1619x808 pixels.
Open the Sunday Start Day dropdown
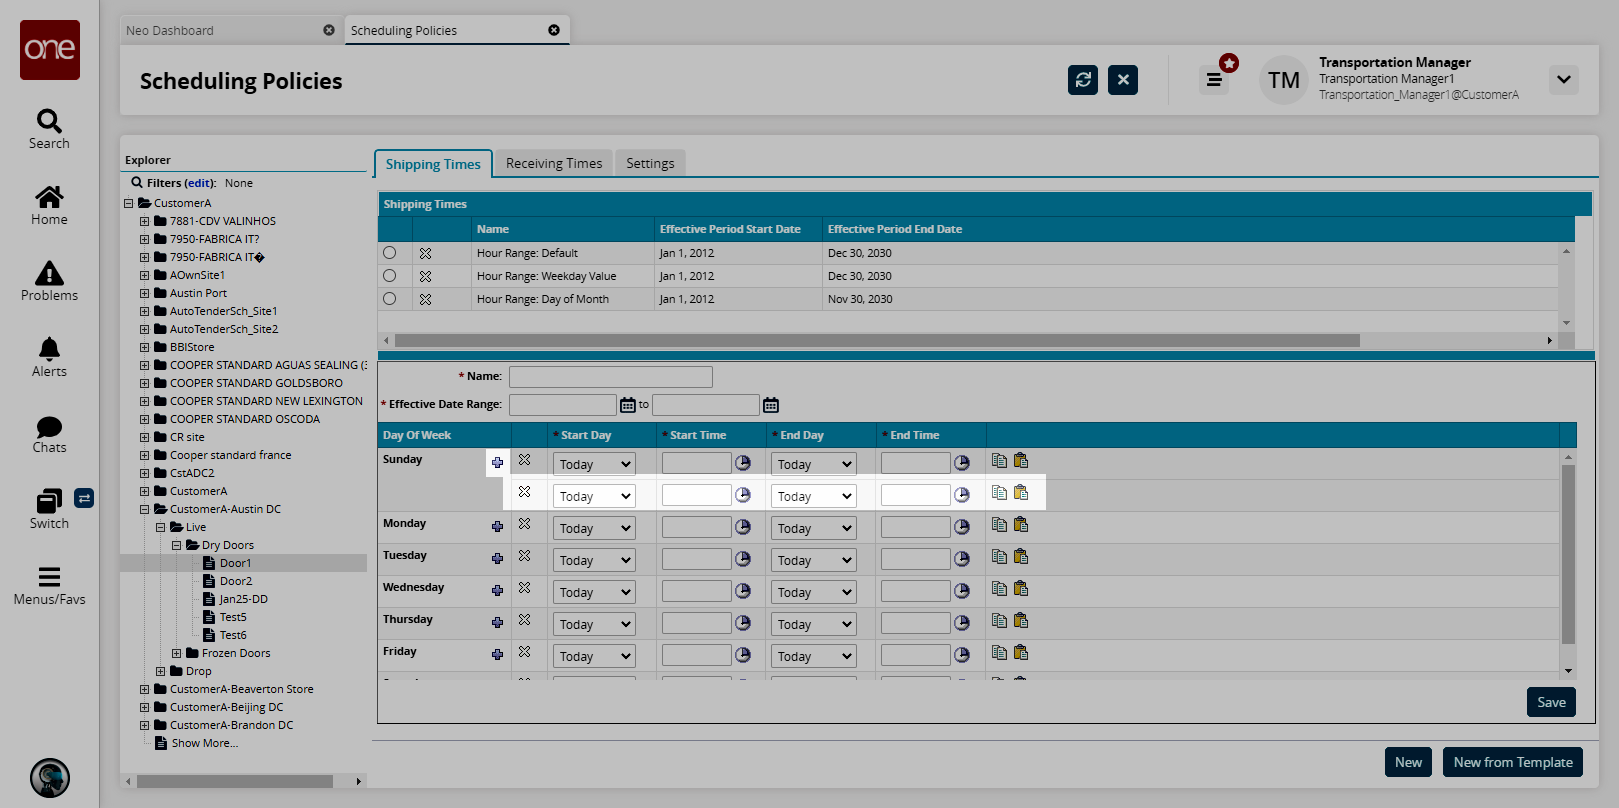click(x=594, y=464)
